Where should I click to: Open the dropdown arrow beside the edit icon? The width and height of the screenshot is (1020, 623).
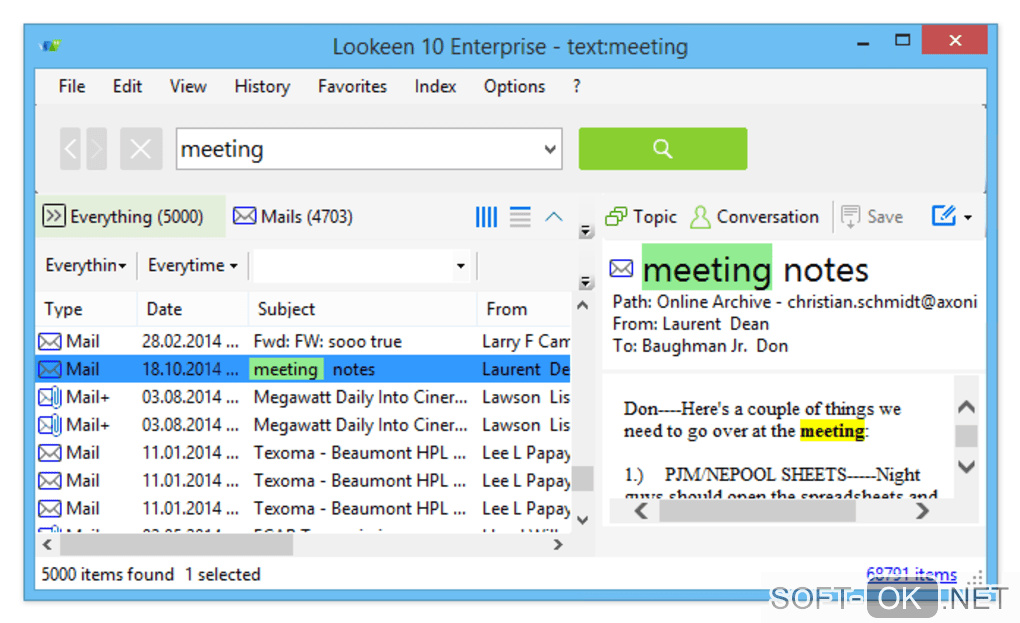968,217
